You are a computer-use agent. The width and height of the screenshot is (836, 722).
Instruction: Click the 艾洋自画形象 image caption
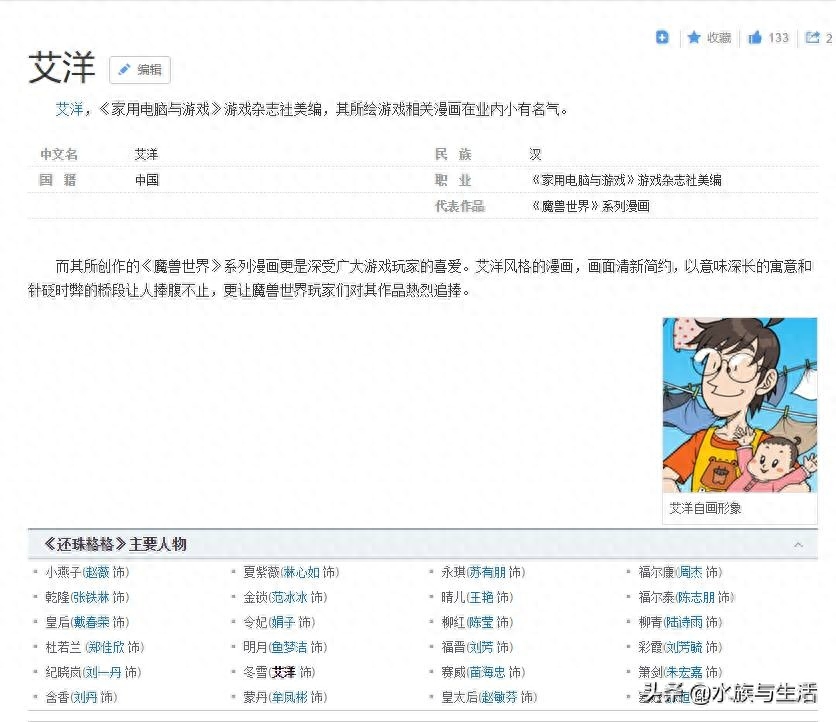tap(705, 508)
